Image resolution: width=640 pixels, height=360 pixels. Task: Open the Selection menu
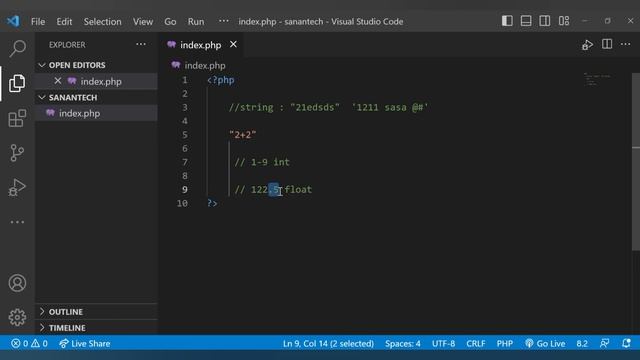click(102, 21)
